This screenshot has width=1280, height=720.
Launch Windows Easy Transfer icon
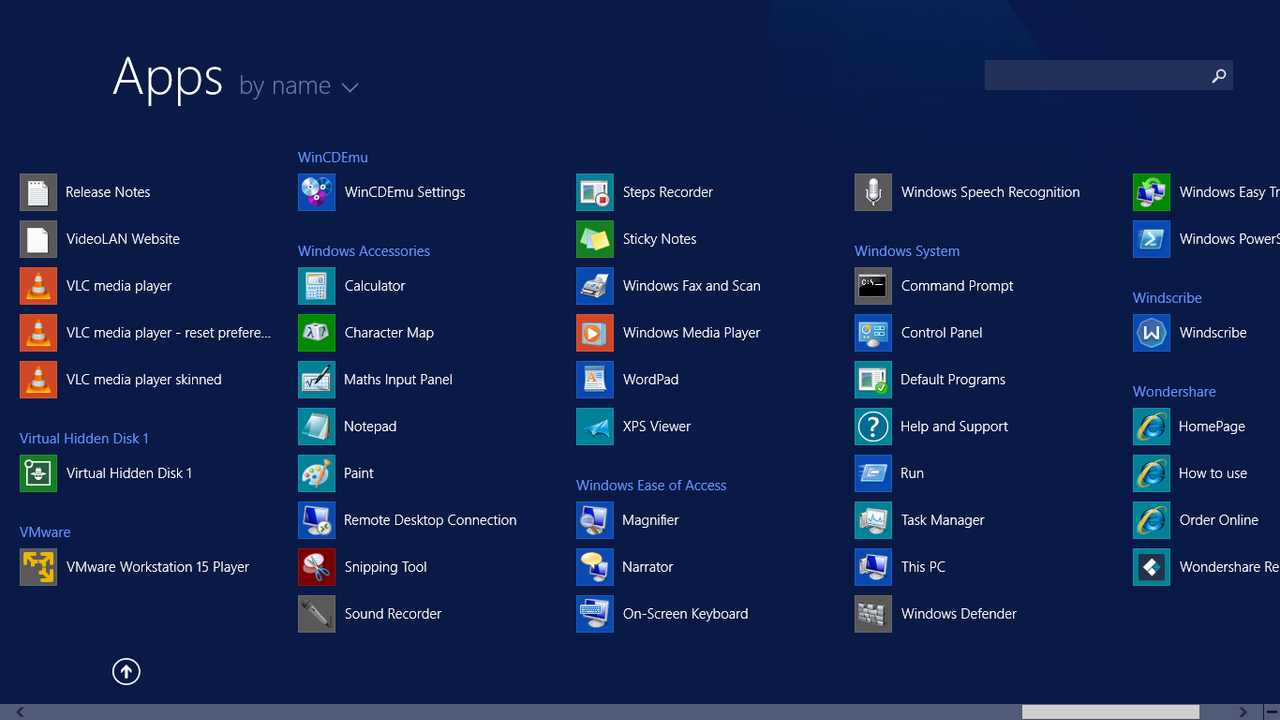1152,192
